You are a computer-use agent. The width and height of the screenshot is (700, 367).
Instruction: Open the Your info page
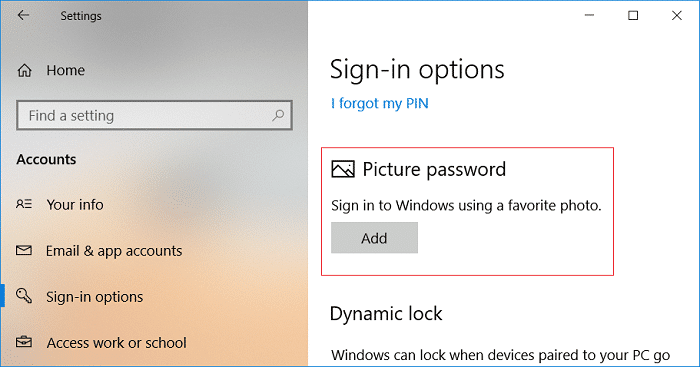[x=75, y=204]
